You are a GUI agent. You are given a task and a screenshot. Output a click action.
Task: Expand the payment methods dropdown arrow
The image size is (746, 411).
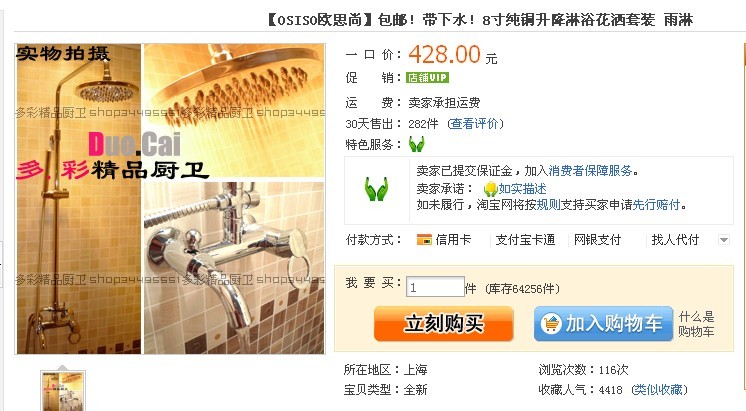point(724,240)
